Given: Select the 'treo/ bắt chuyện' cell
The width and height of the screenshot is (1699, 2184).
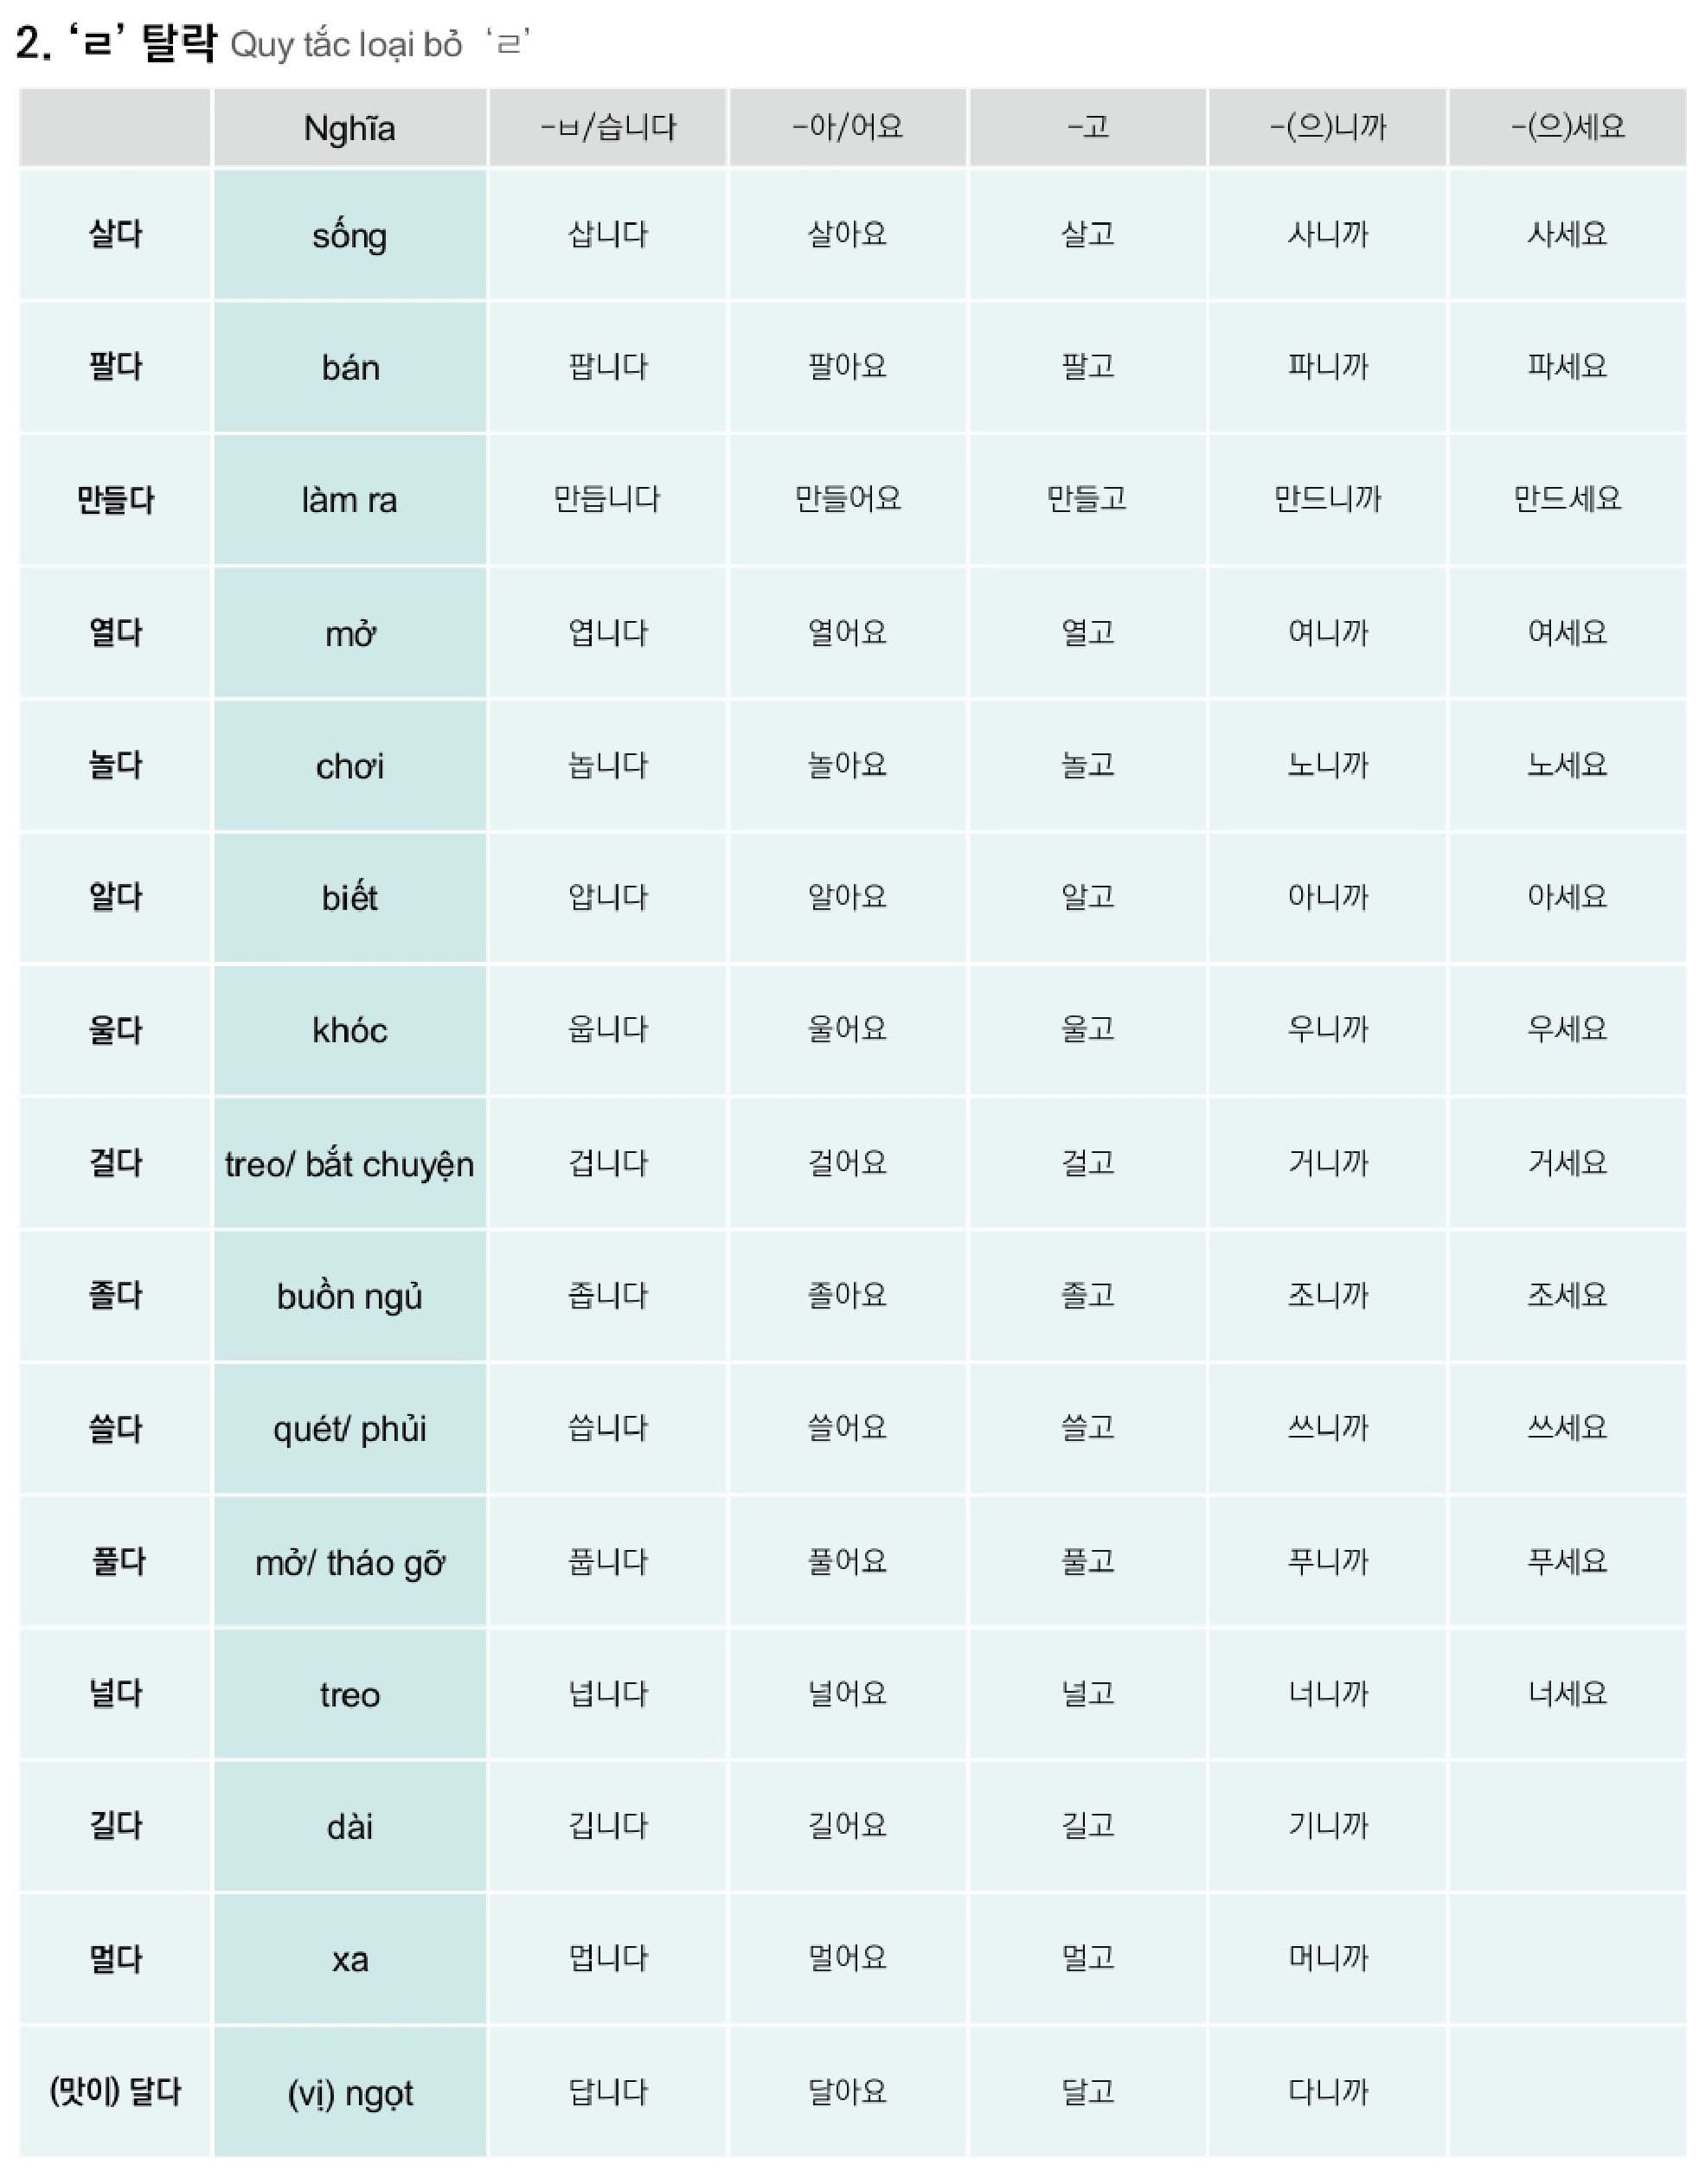Looking at the screenshot, I should [349, 1164].
